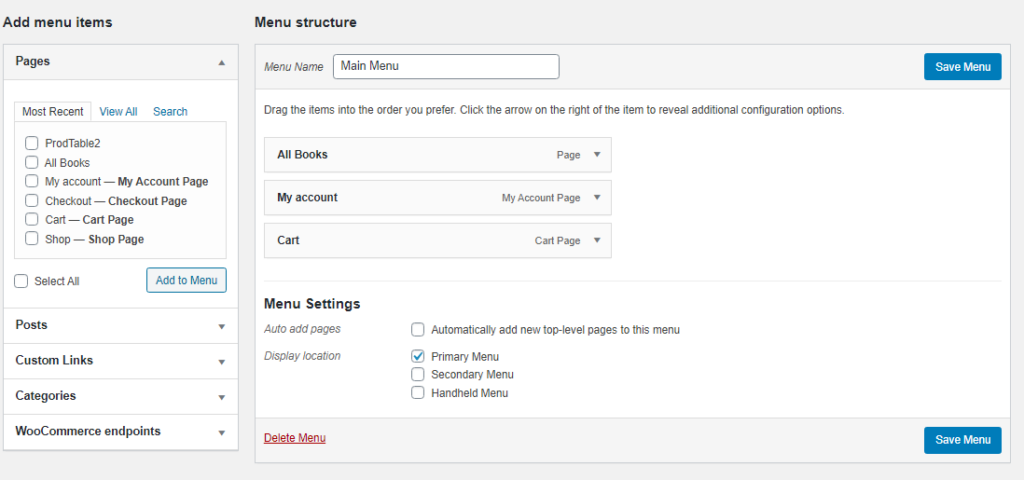
Task: Select the My account menu structure item
Action: tap(438, 197)
